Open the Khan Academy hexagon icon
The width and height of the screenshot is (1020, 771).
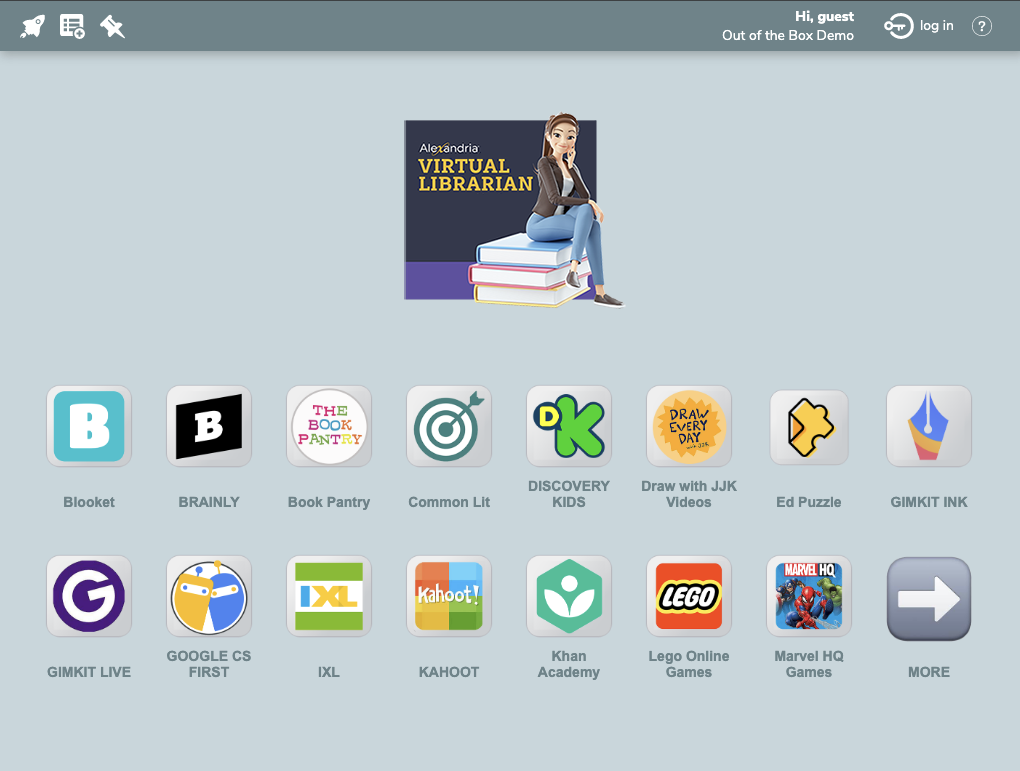tap(569, 596)
